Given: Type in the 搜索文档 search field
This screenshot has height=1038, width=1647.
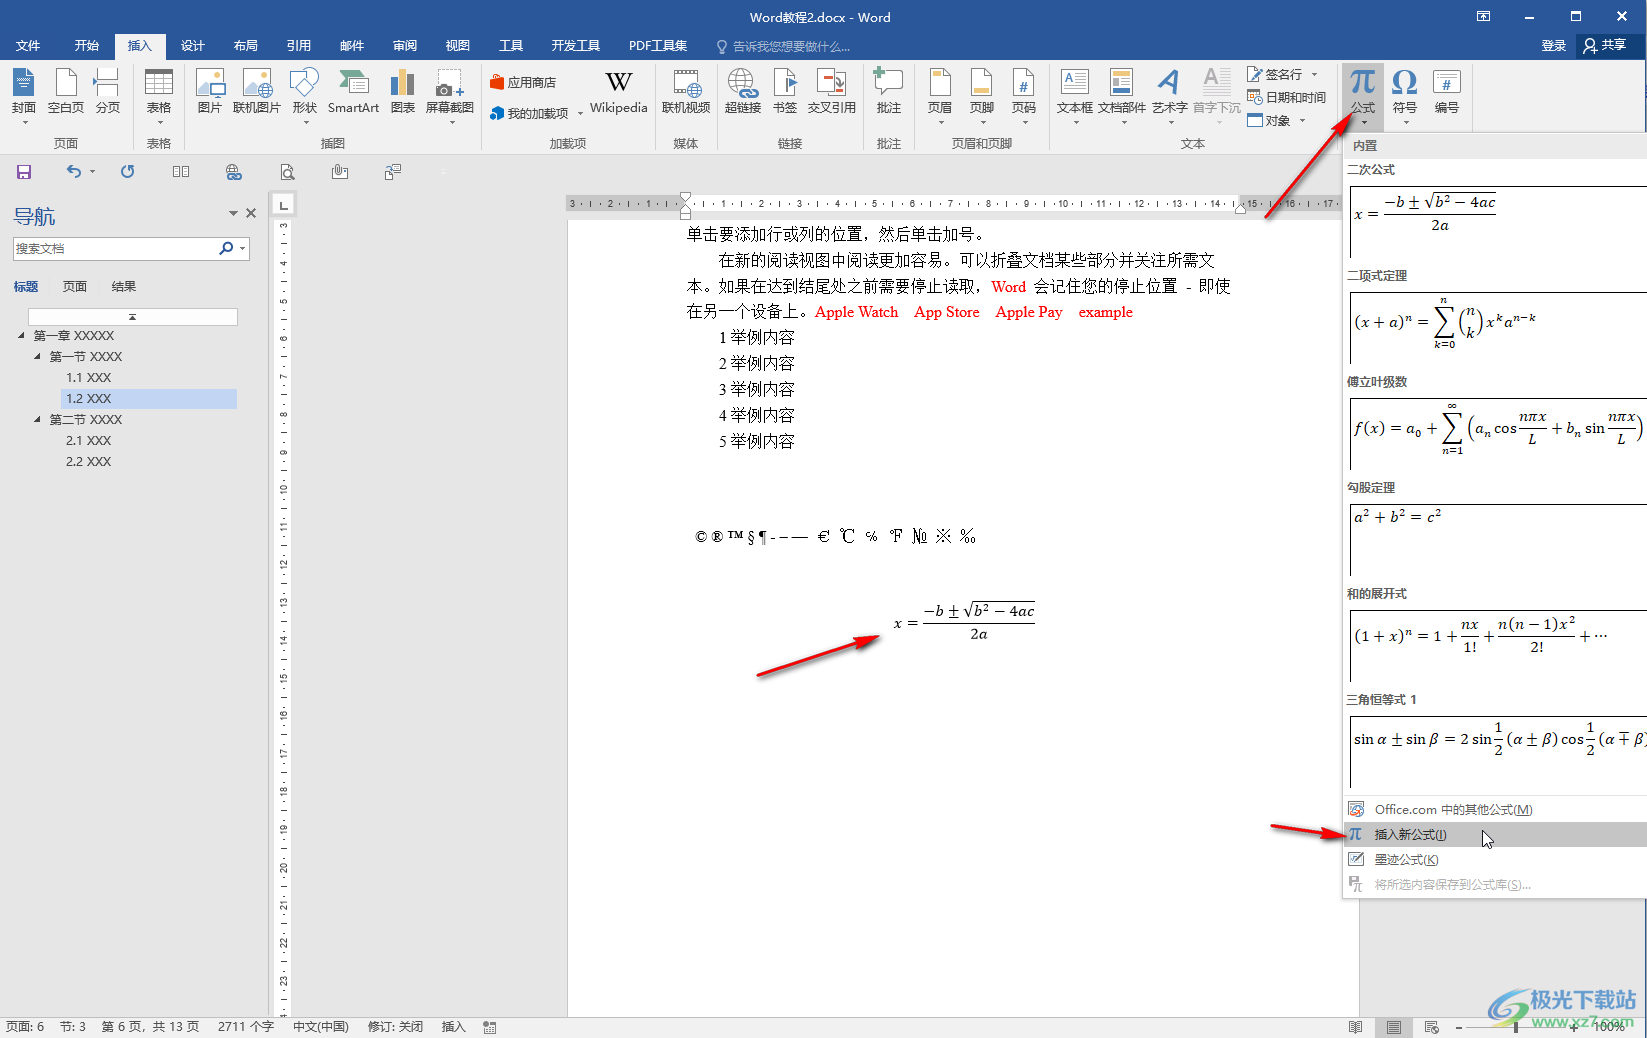Looking at the screenshot, I should click(x=115, y=249).
